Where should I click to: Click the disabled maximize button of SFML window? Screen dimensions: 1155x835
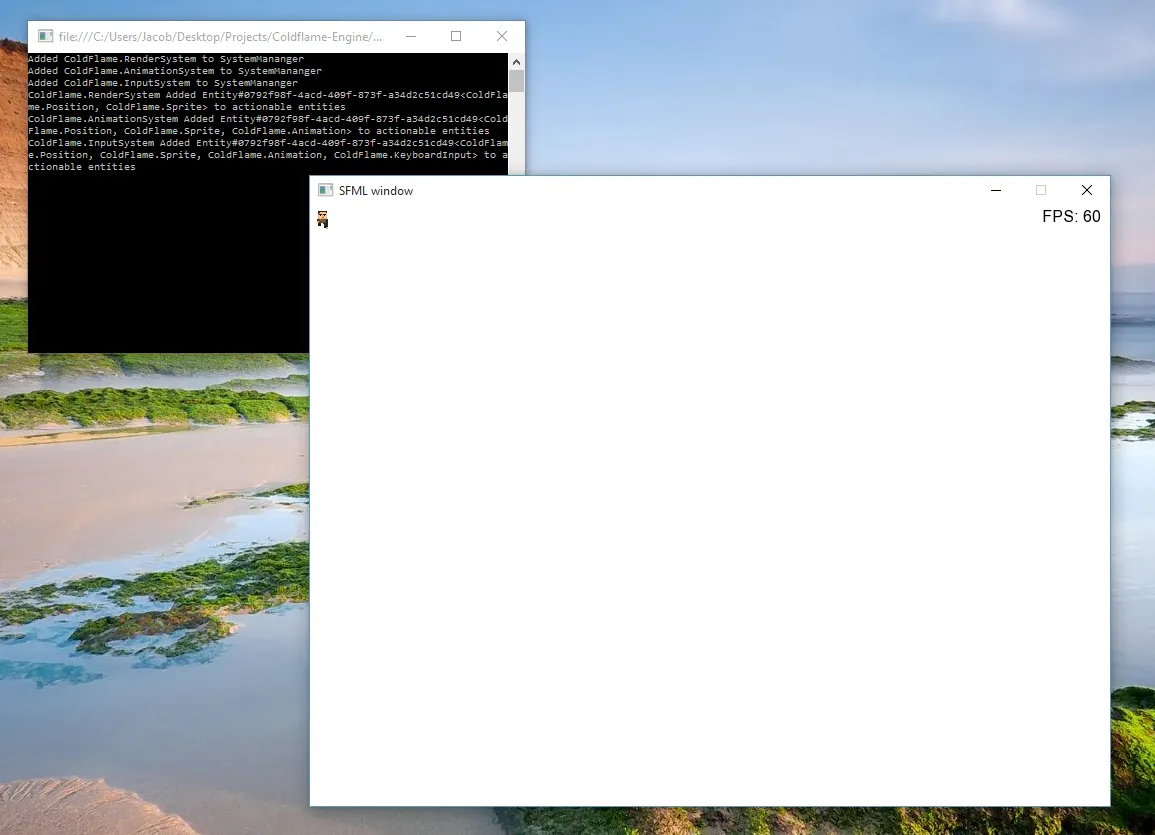pos(1040,190)
